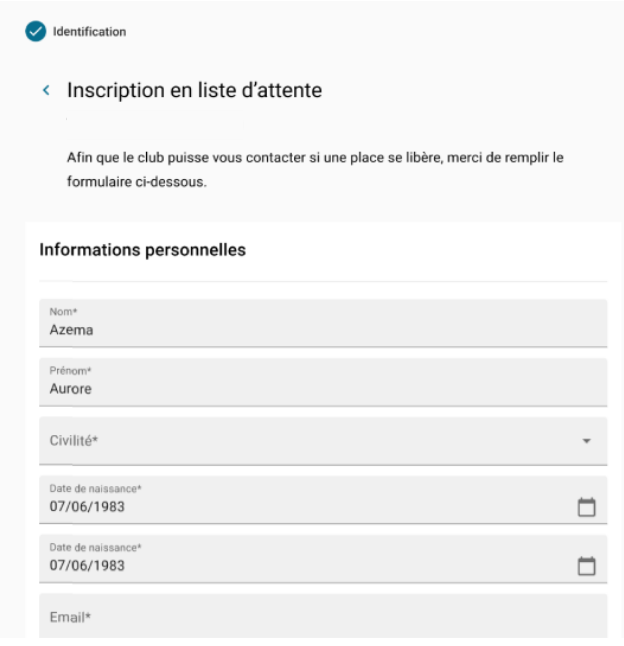Click the Azema value in Nom field
Viewport: 624px width, 646px height.
70,329
